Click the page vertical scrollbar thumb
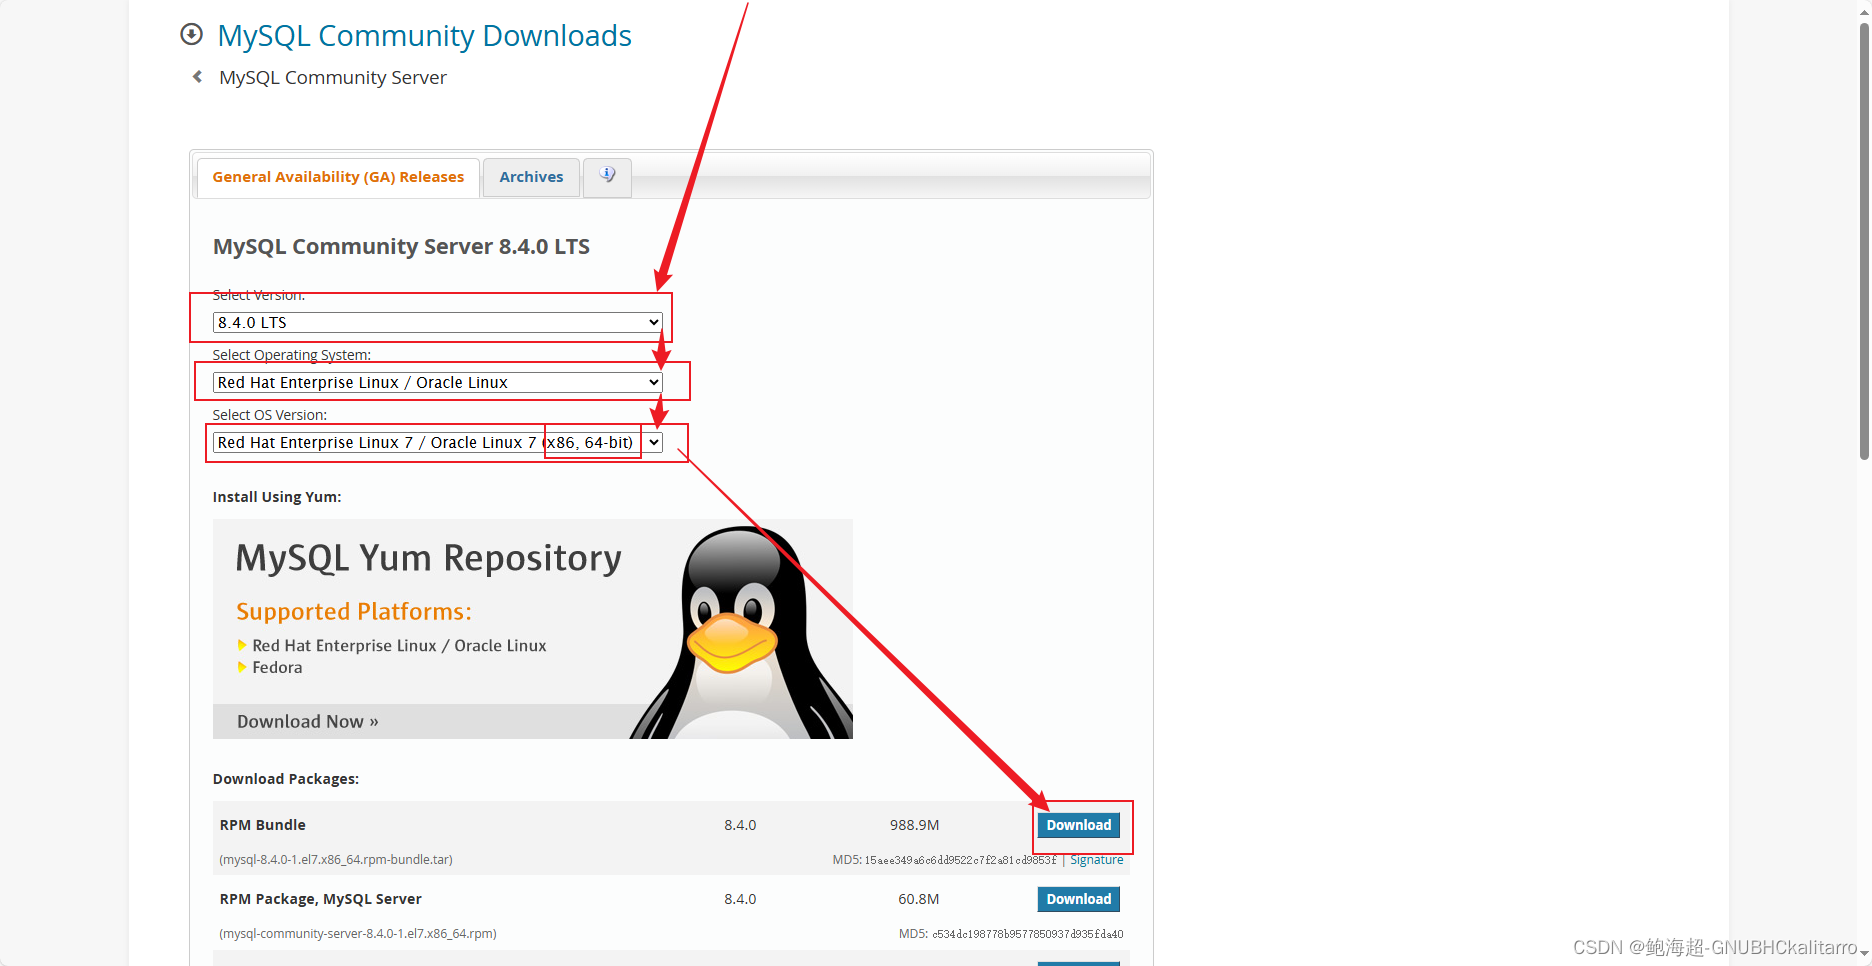The width and height of the screenshot is (1872, 966). click(1864, 240)
